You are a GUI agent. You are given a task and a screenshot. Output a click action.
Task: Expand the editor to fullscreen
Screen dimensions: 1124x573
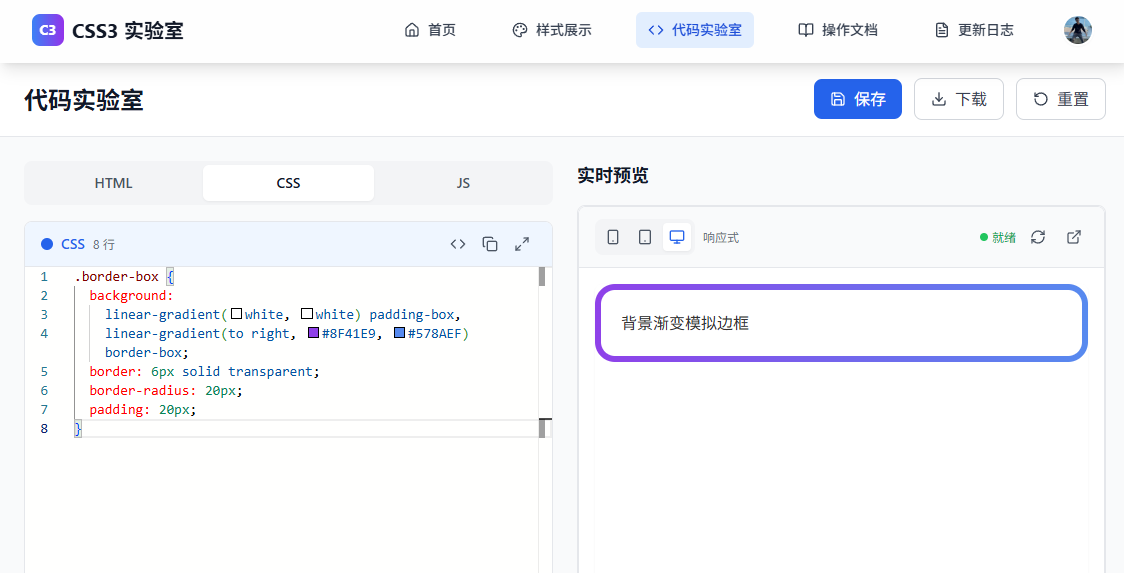[522, 244]
